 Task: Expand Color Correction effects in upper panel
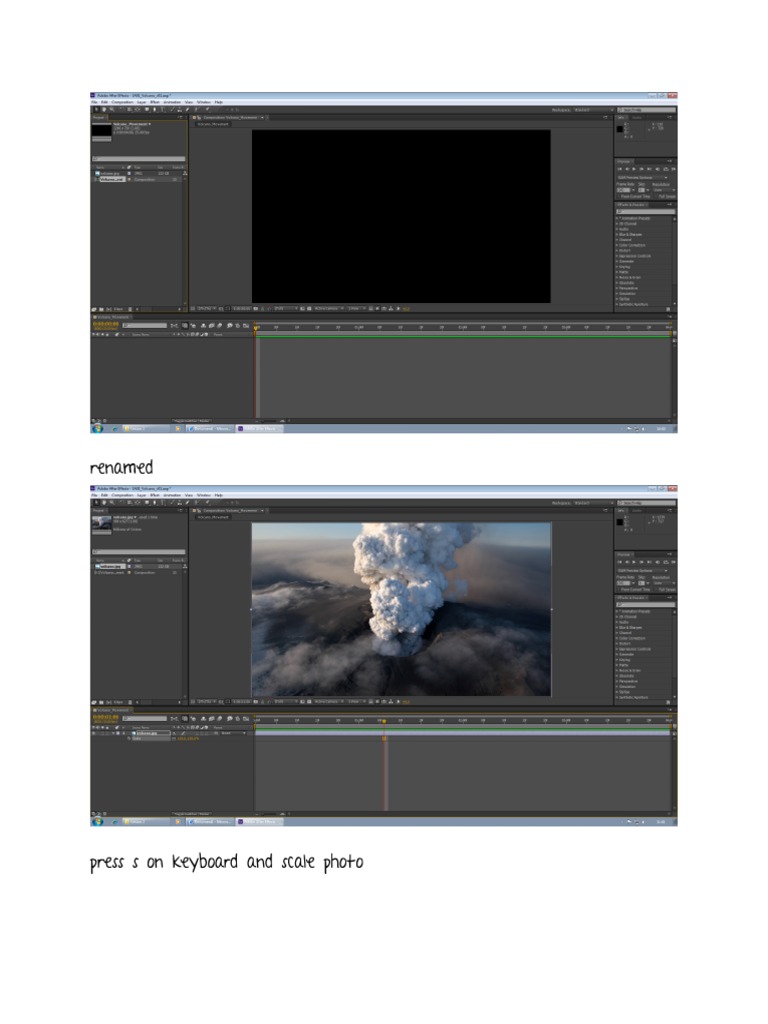coord(632,245)
